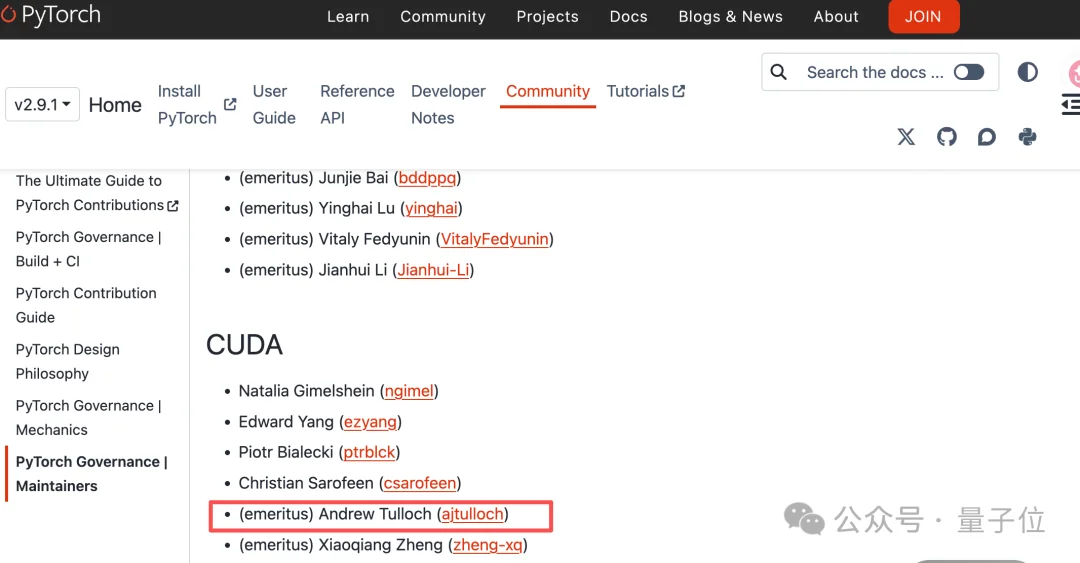The height and width of the screenshot is (563, 1080).
Task: Open the ajtulloch profile link
Action: tap(472, 514)
